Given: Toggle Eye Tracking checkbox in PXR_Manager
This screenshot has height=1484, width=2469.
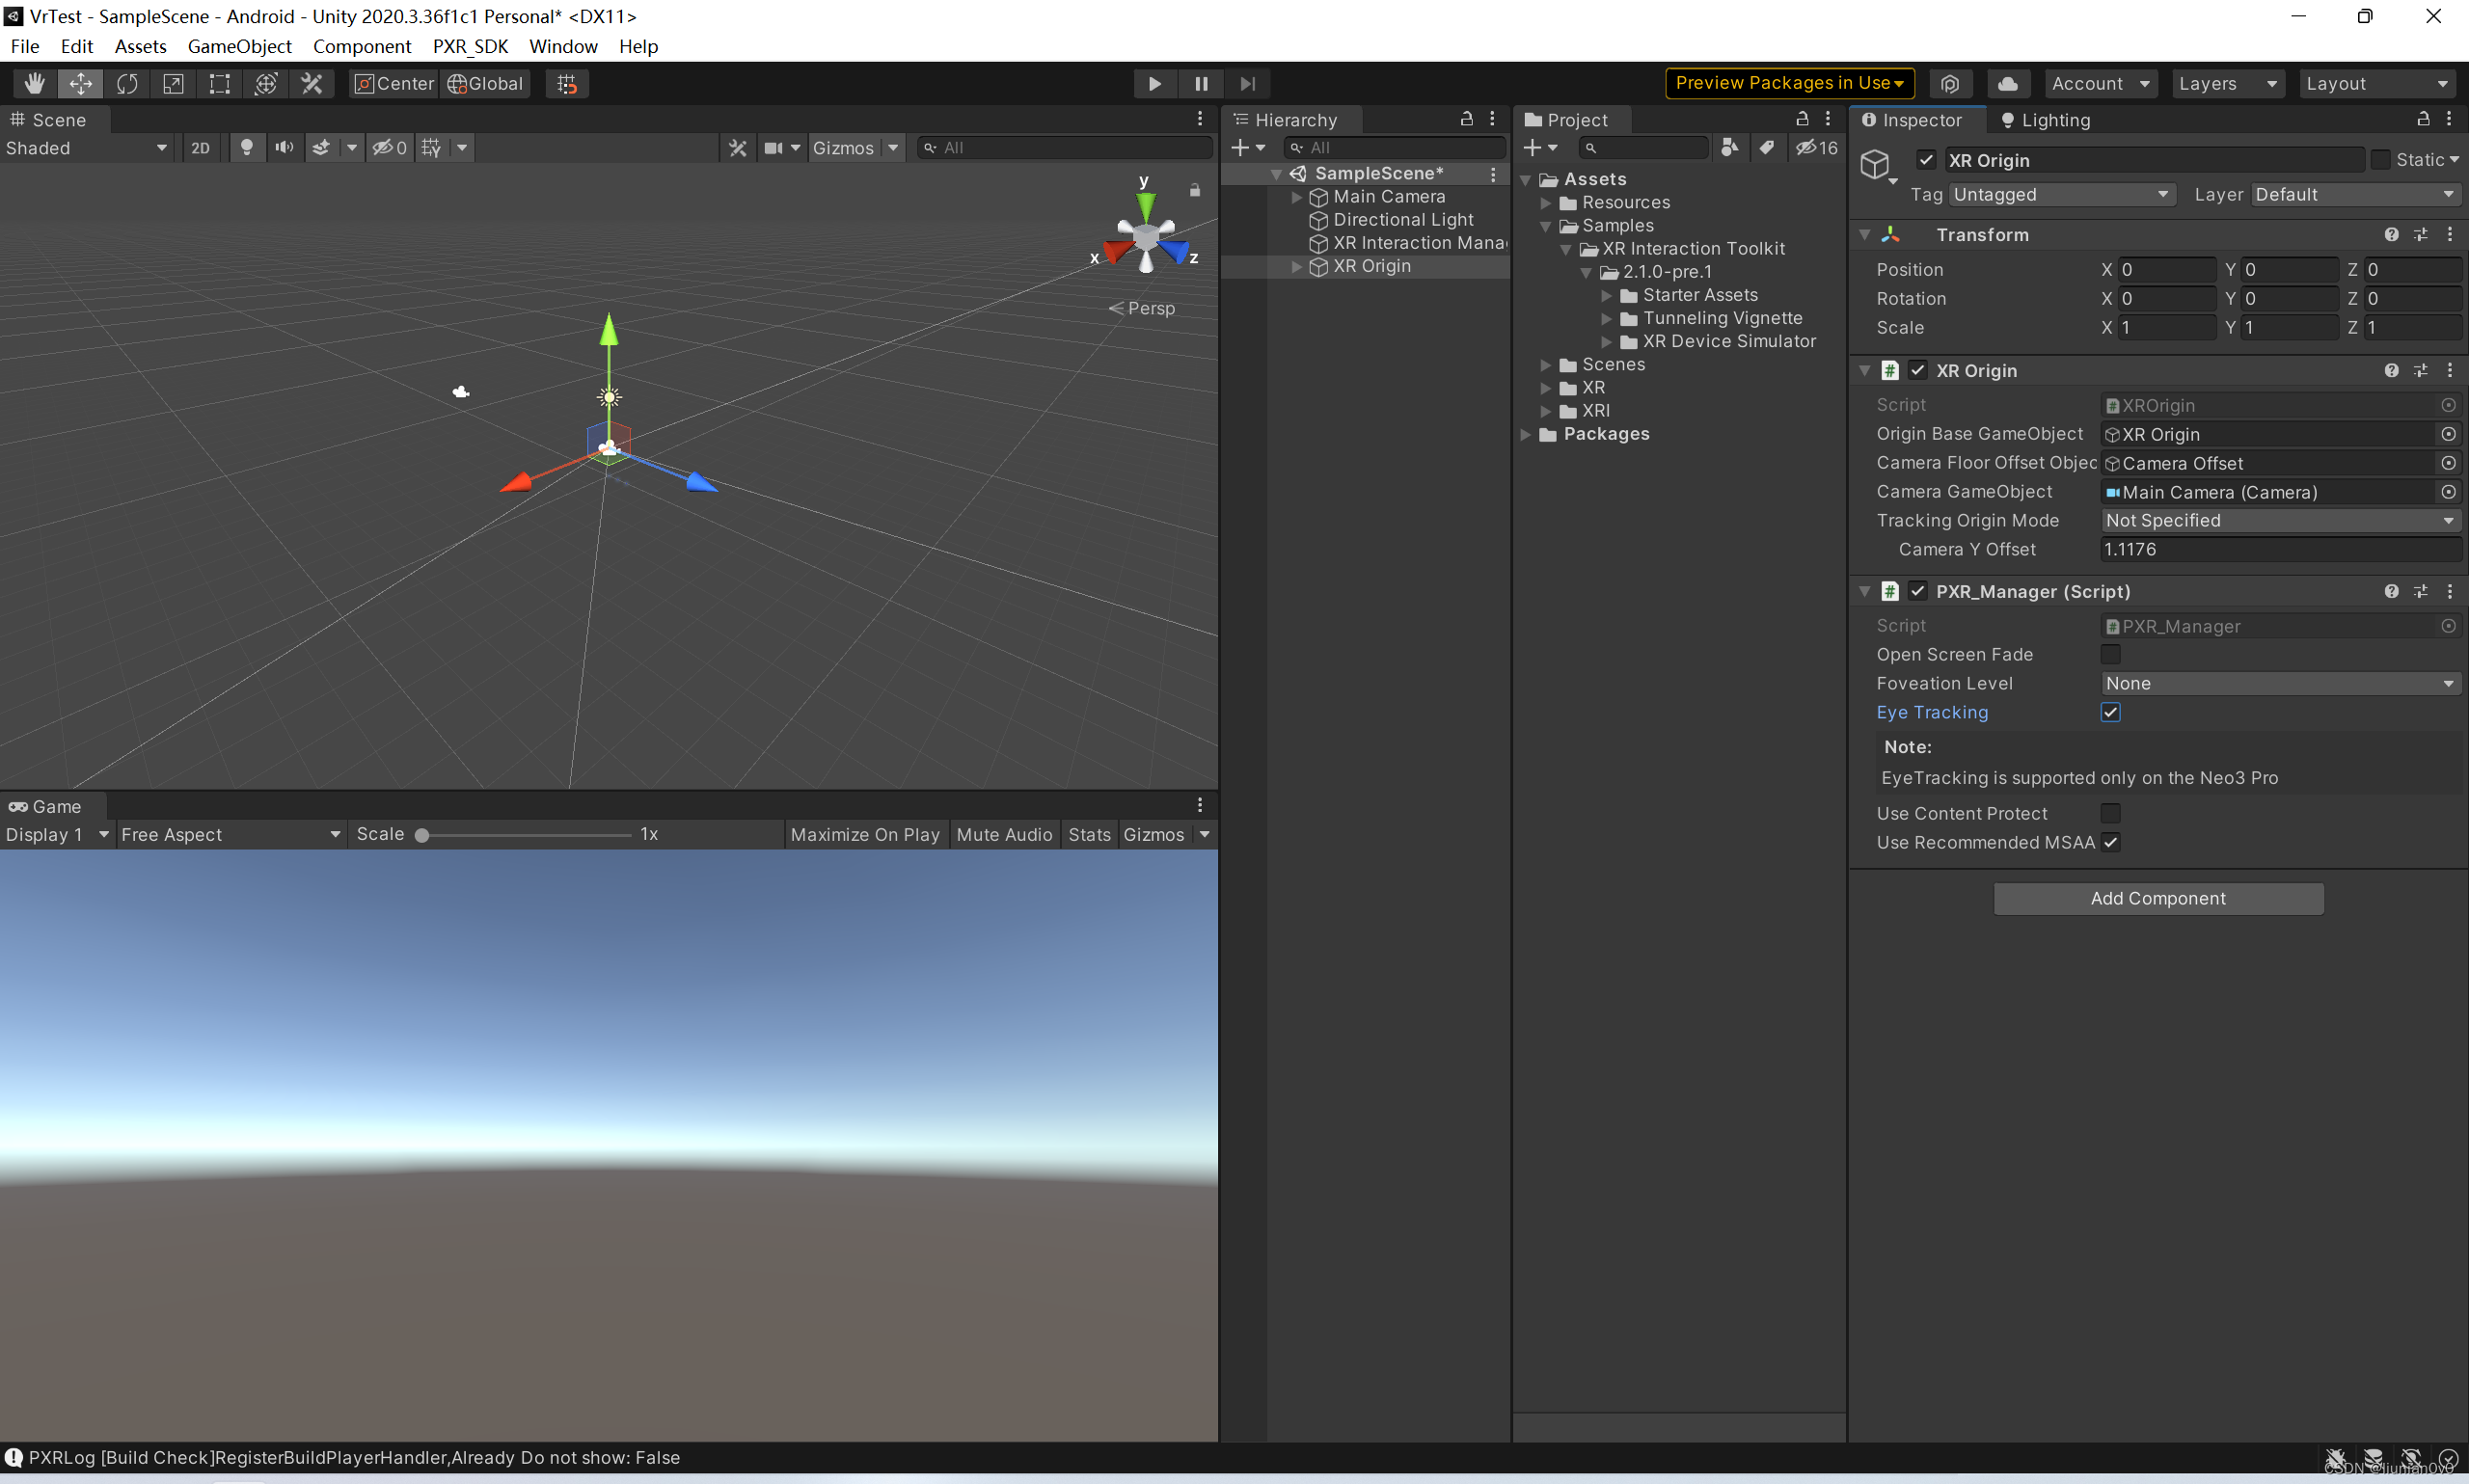Looking at the screenshot, I should [2111, 712].
